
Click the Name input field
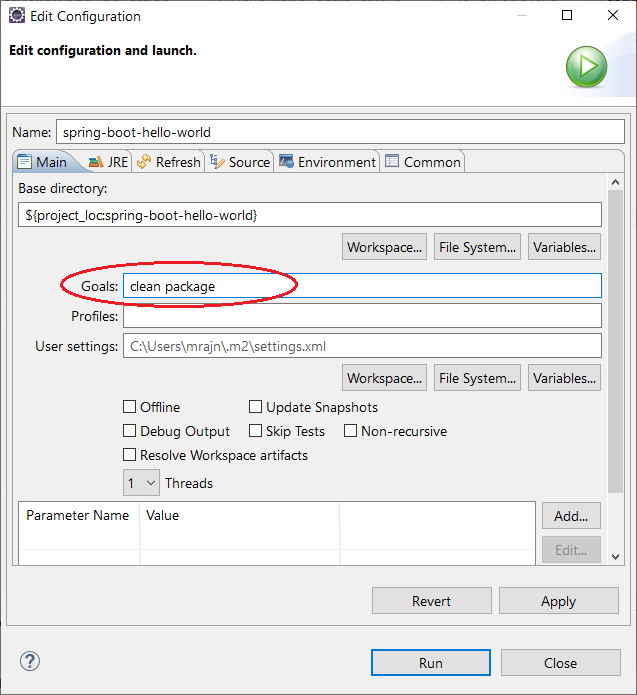pyautogui.click(x=340, y=132)
